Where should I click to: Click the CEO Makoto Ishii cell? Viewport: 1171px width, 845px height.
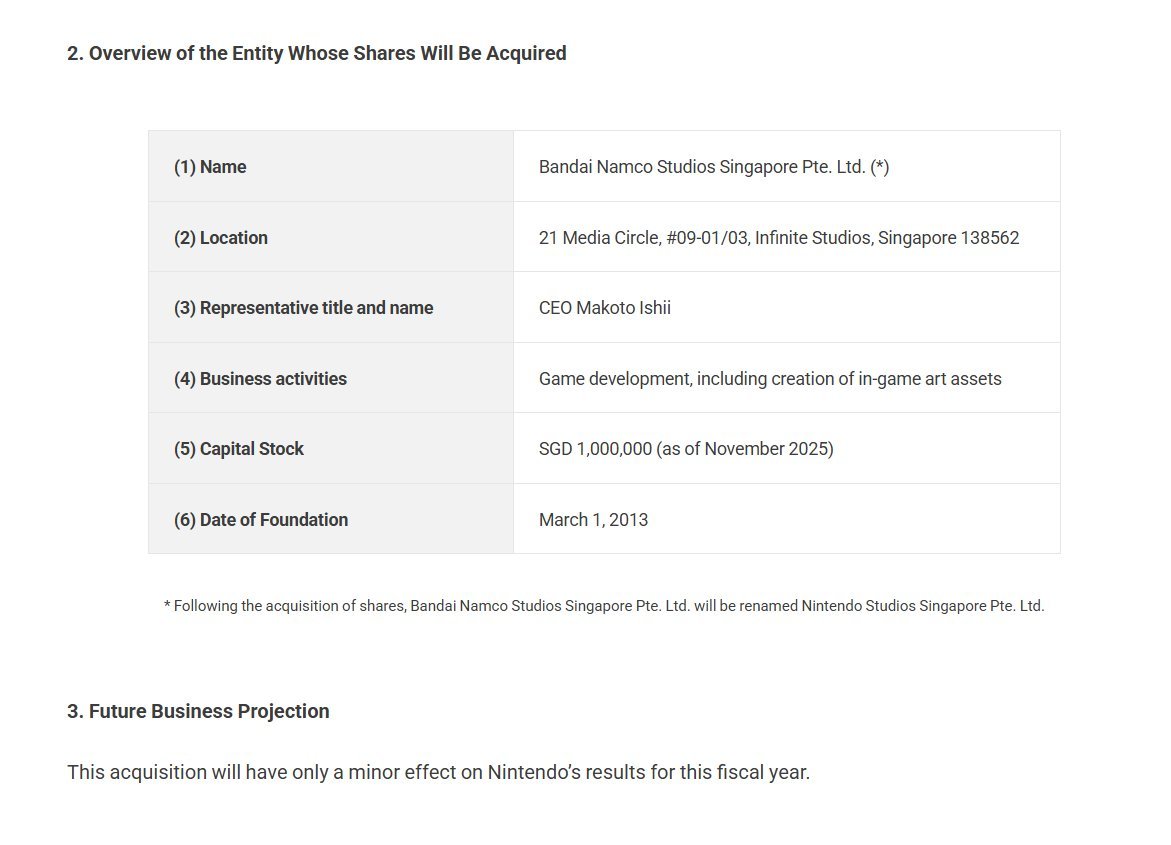point(605,308)
